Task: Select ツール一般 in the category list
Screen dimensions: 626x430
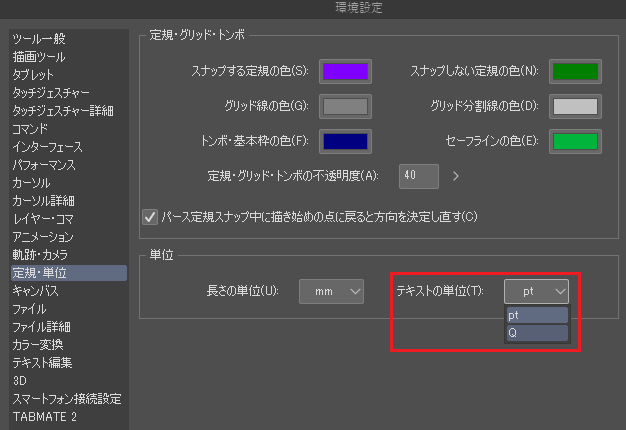Action: point(39,38)
